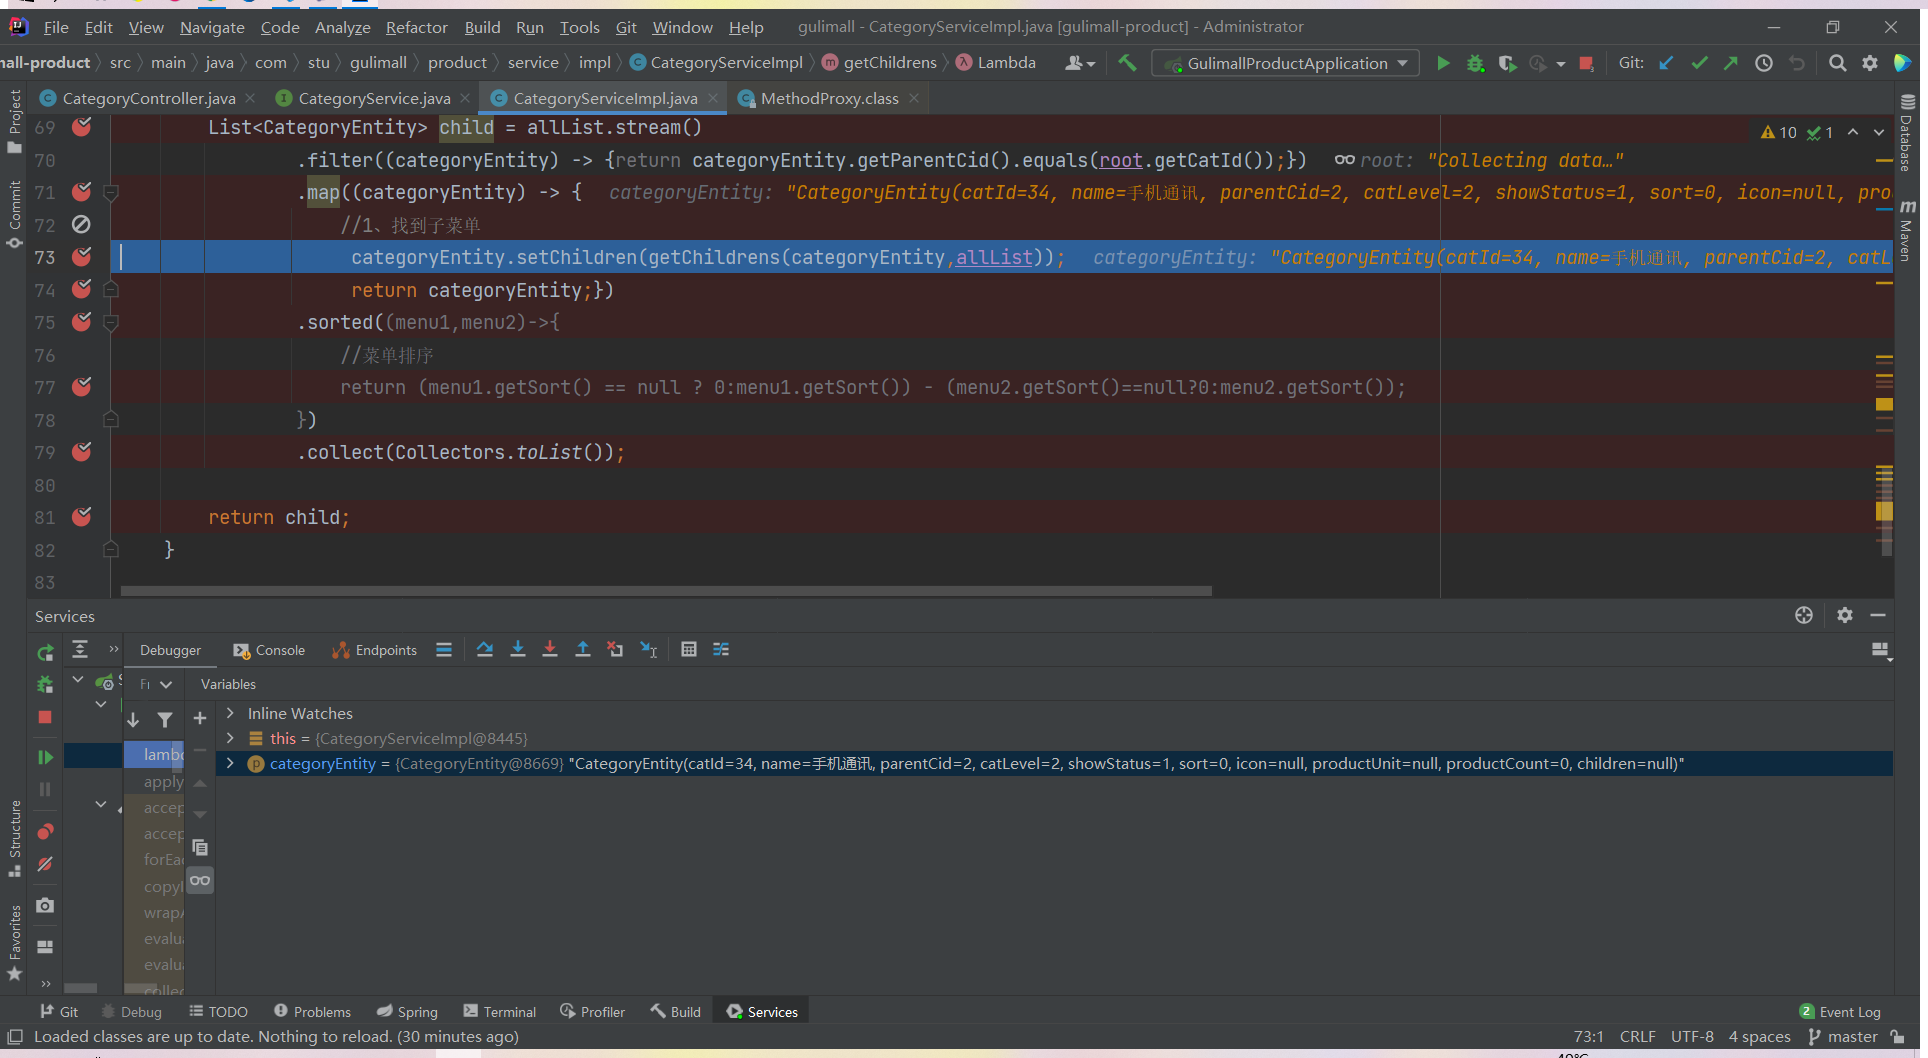Click the Drop Frame icon
The width and height of the screenshot is (1928, 1058).
coord(615,650)
